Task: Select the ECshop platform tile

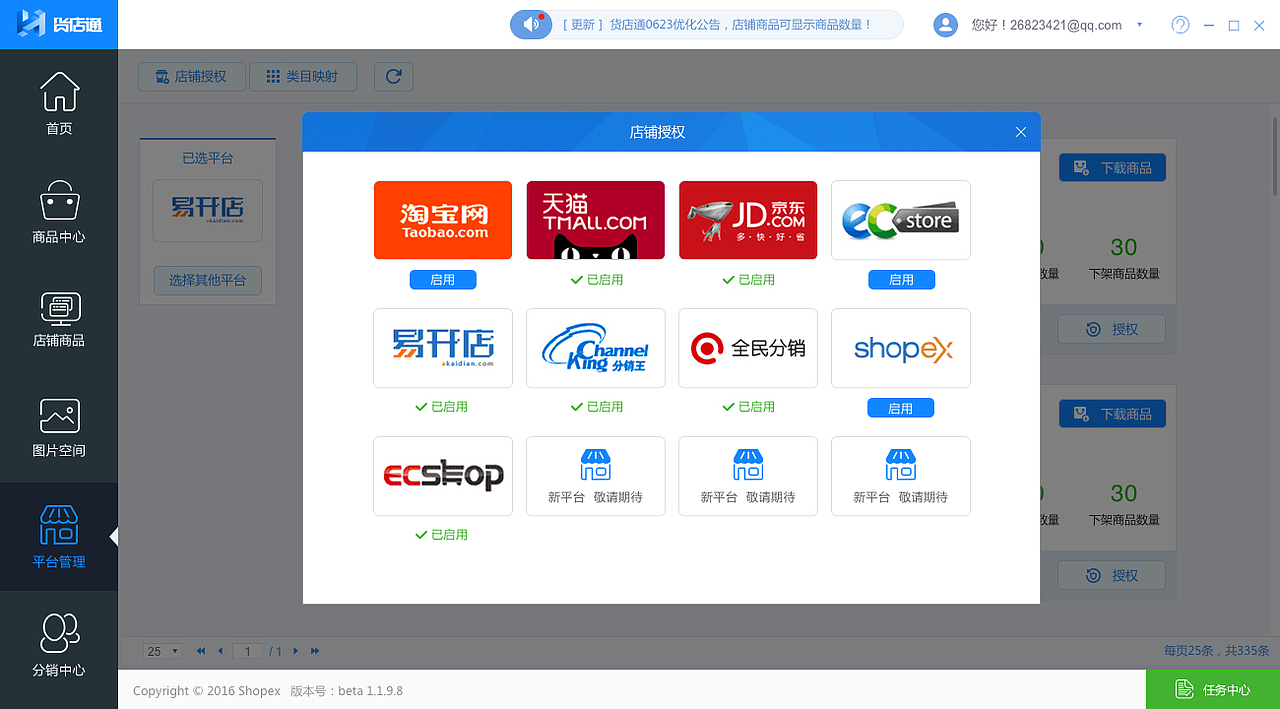Action: 443,476
